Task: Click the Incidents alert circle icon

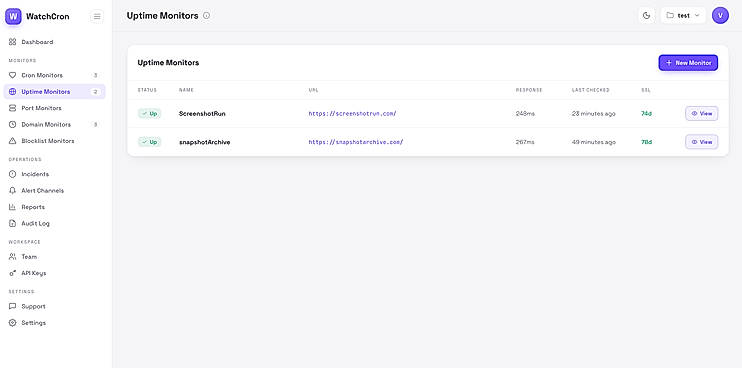Action: [13, 174]
